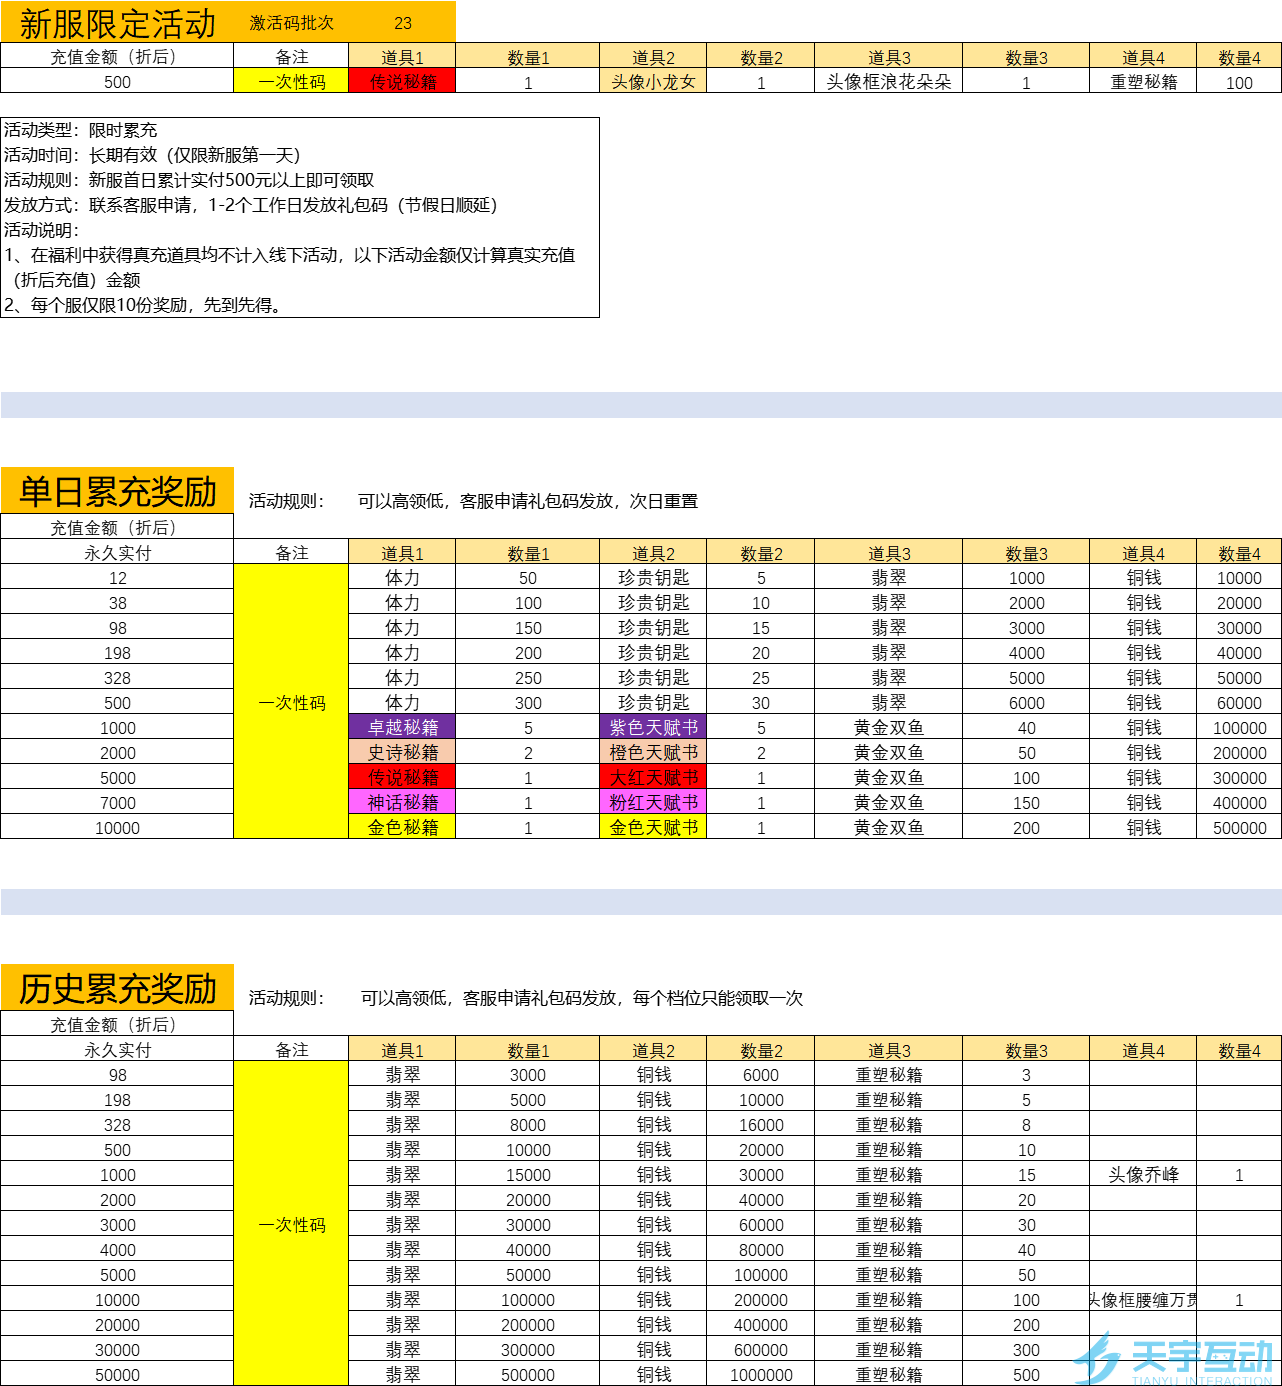Click the purple 卓越秘籍 cell
Viewport: 1282px width, 1386px height.
pyautogui.click(x=402, y=727)
